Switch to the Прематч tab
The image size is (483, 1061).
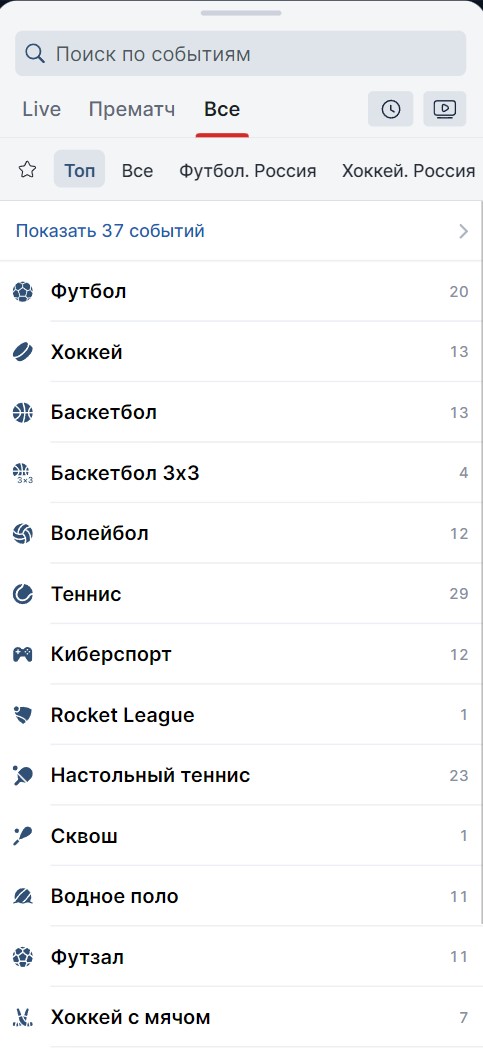click(x=132, y=109)
